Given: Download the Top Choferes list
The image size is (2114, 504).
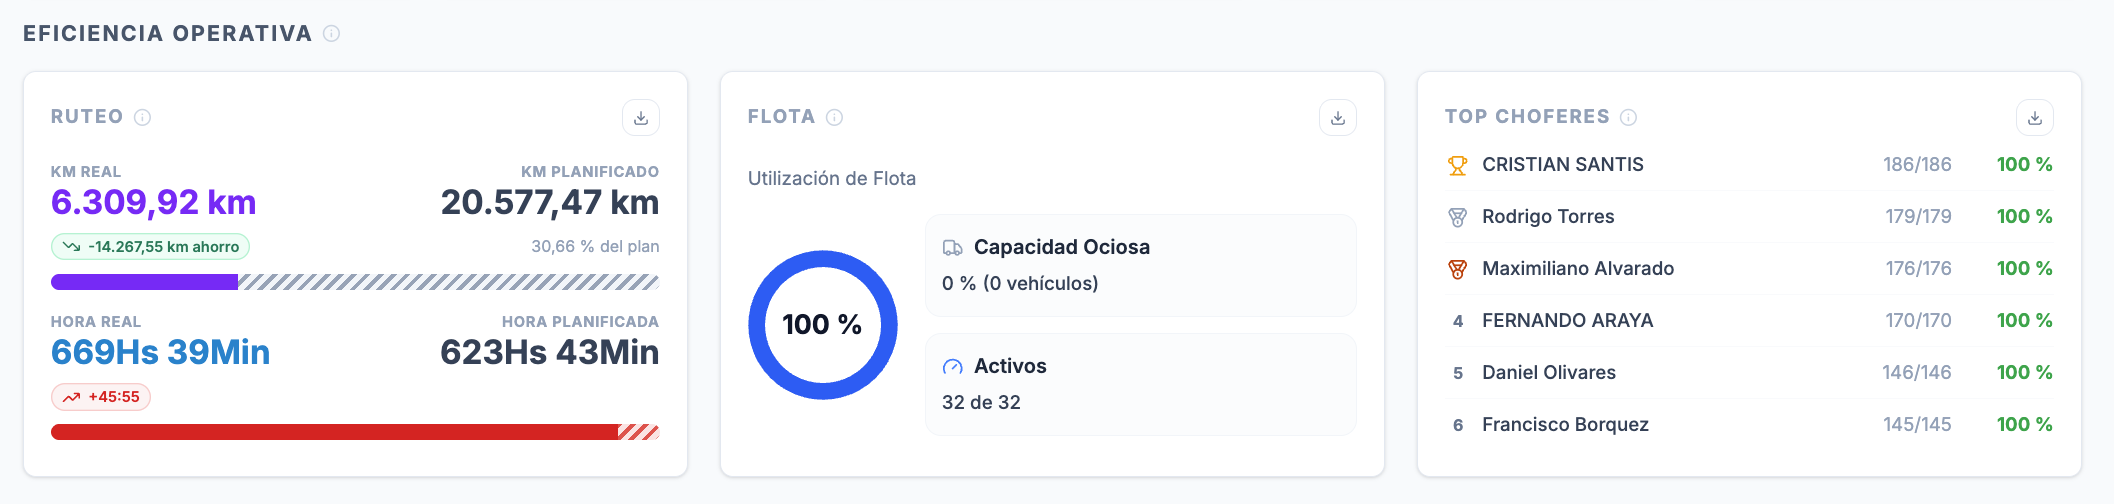Looking at the screenshot, I should click(x=2035, y=118).
